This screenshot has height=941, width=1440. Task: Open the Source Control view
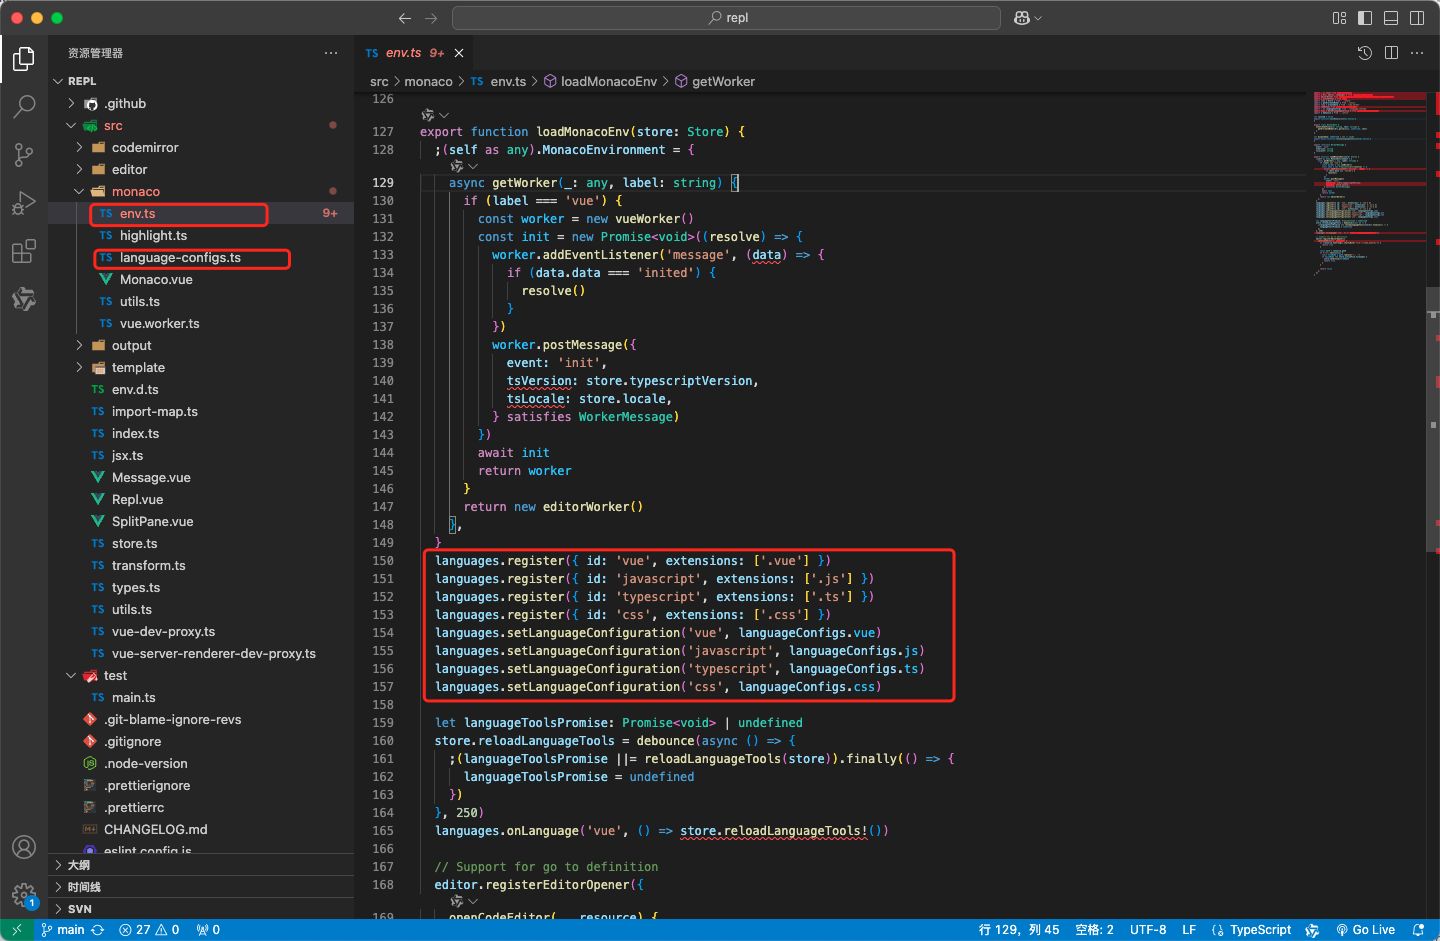coord(24,154)
